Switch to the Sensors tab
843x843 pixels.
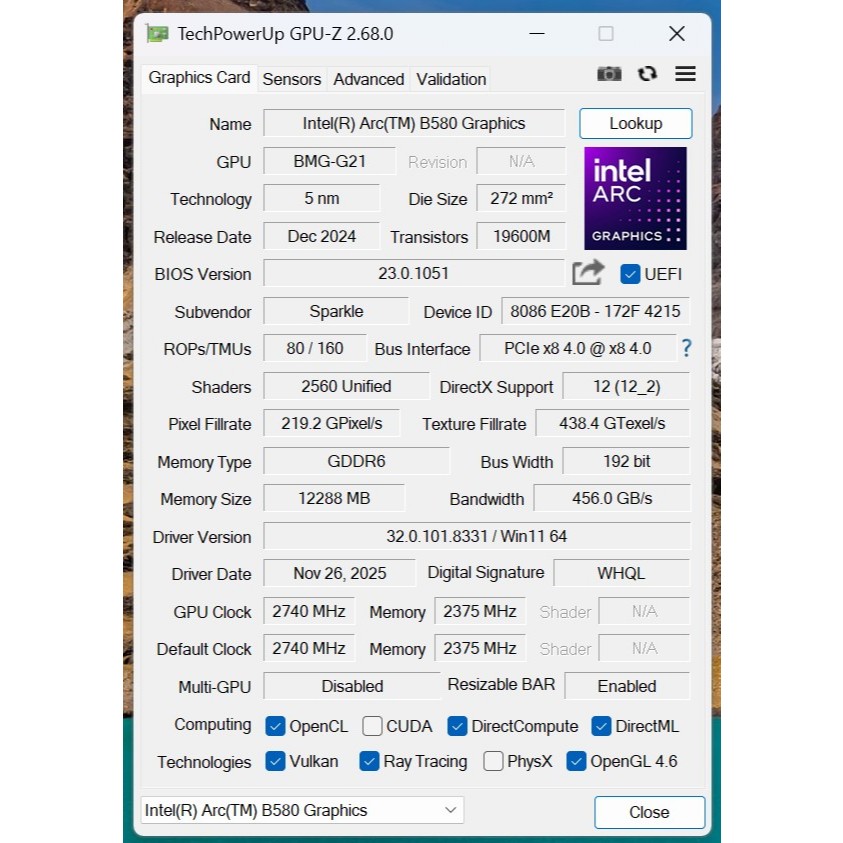coord(291,79)
